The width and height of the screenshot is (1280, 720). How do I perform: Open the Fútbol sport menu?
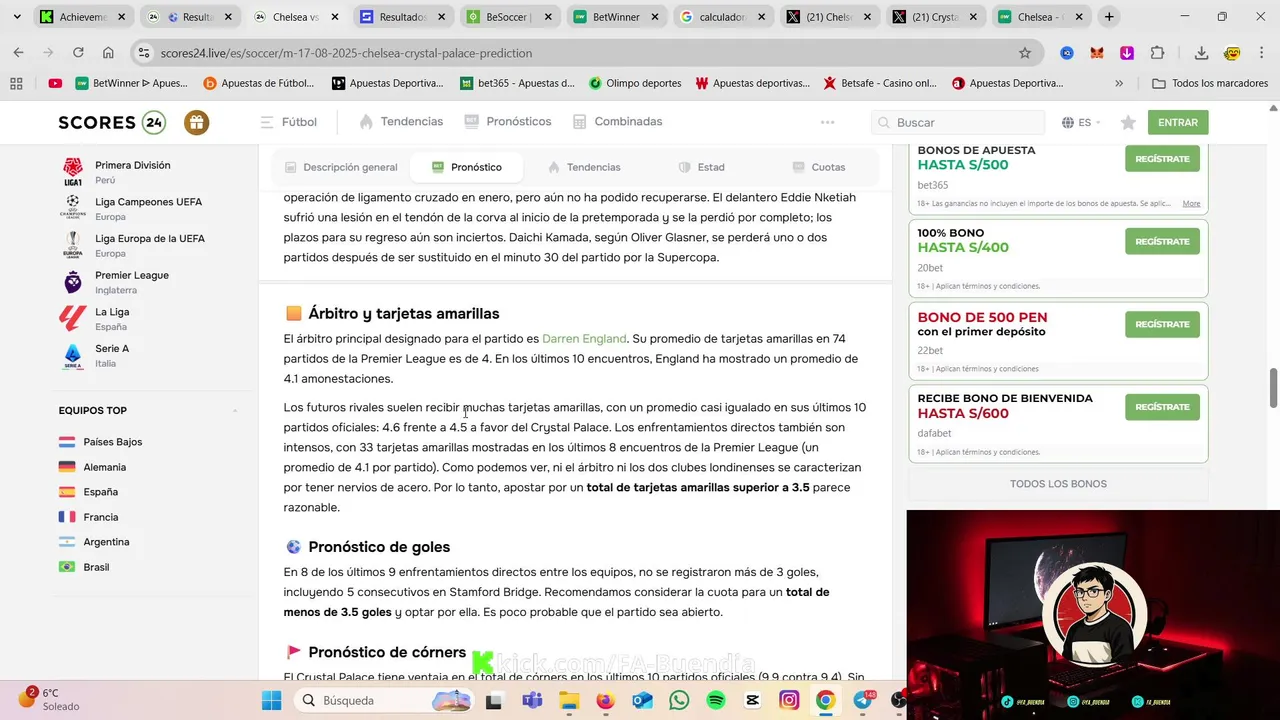click(x=288, y=122)
